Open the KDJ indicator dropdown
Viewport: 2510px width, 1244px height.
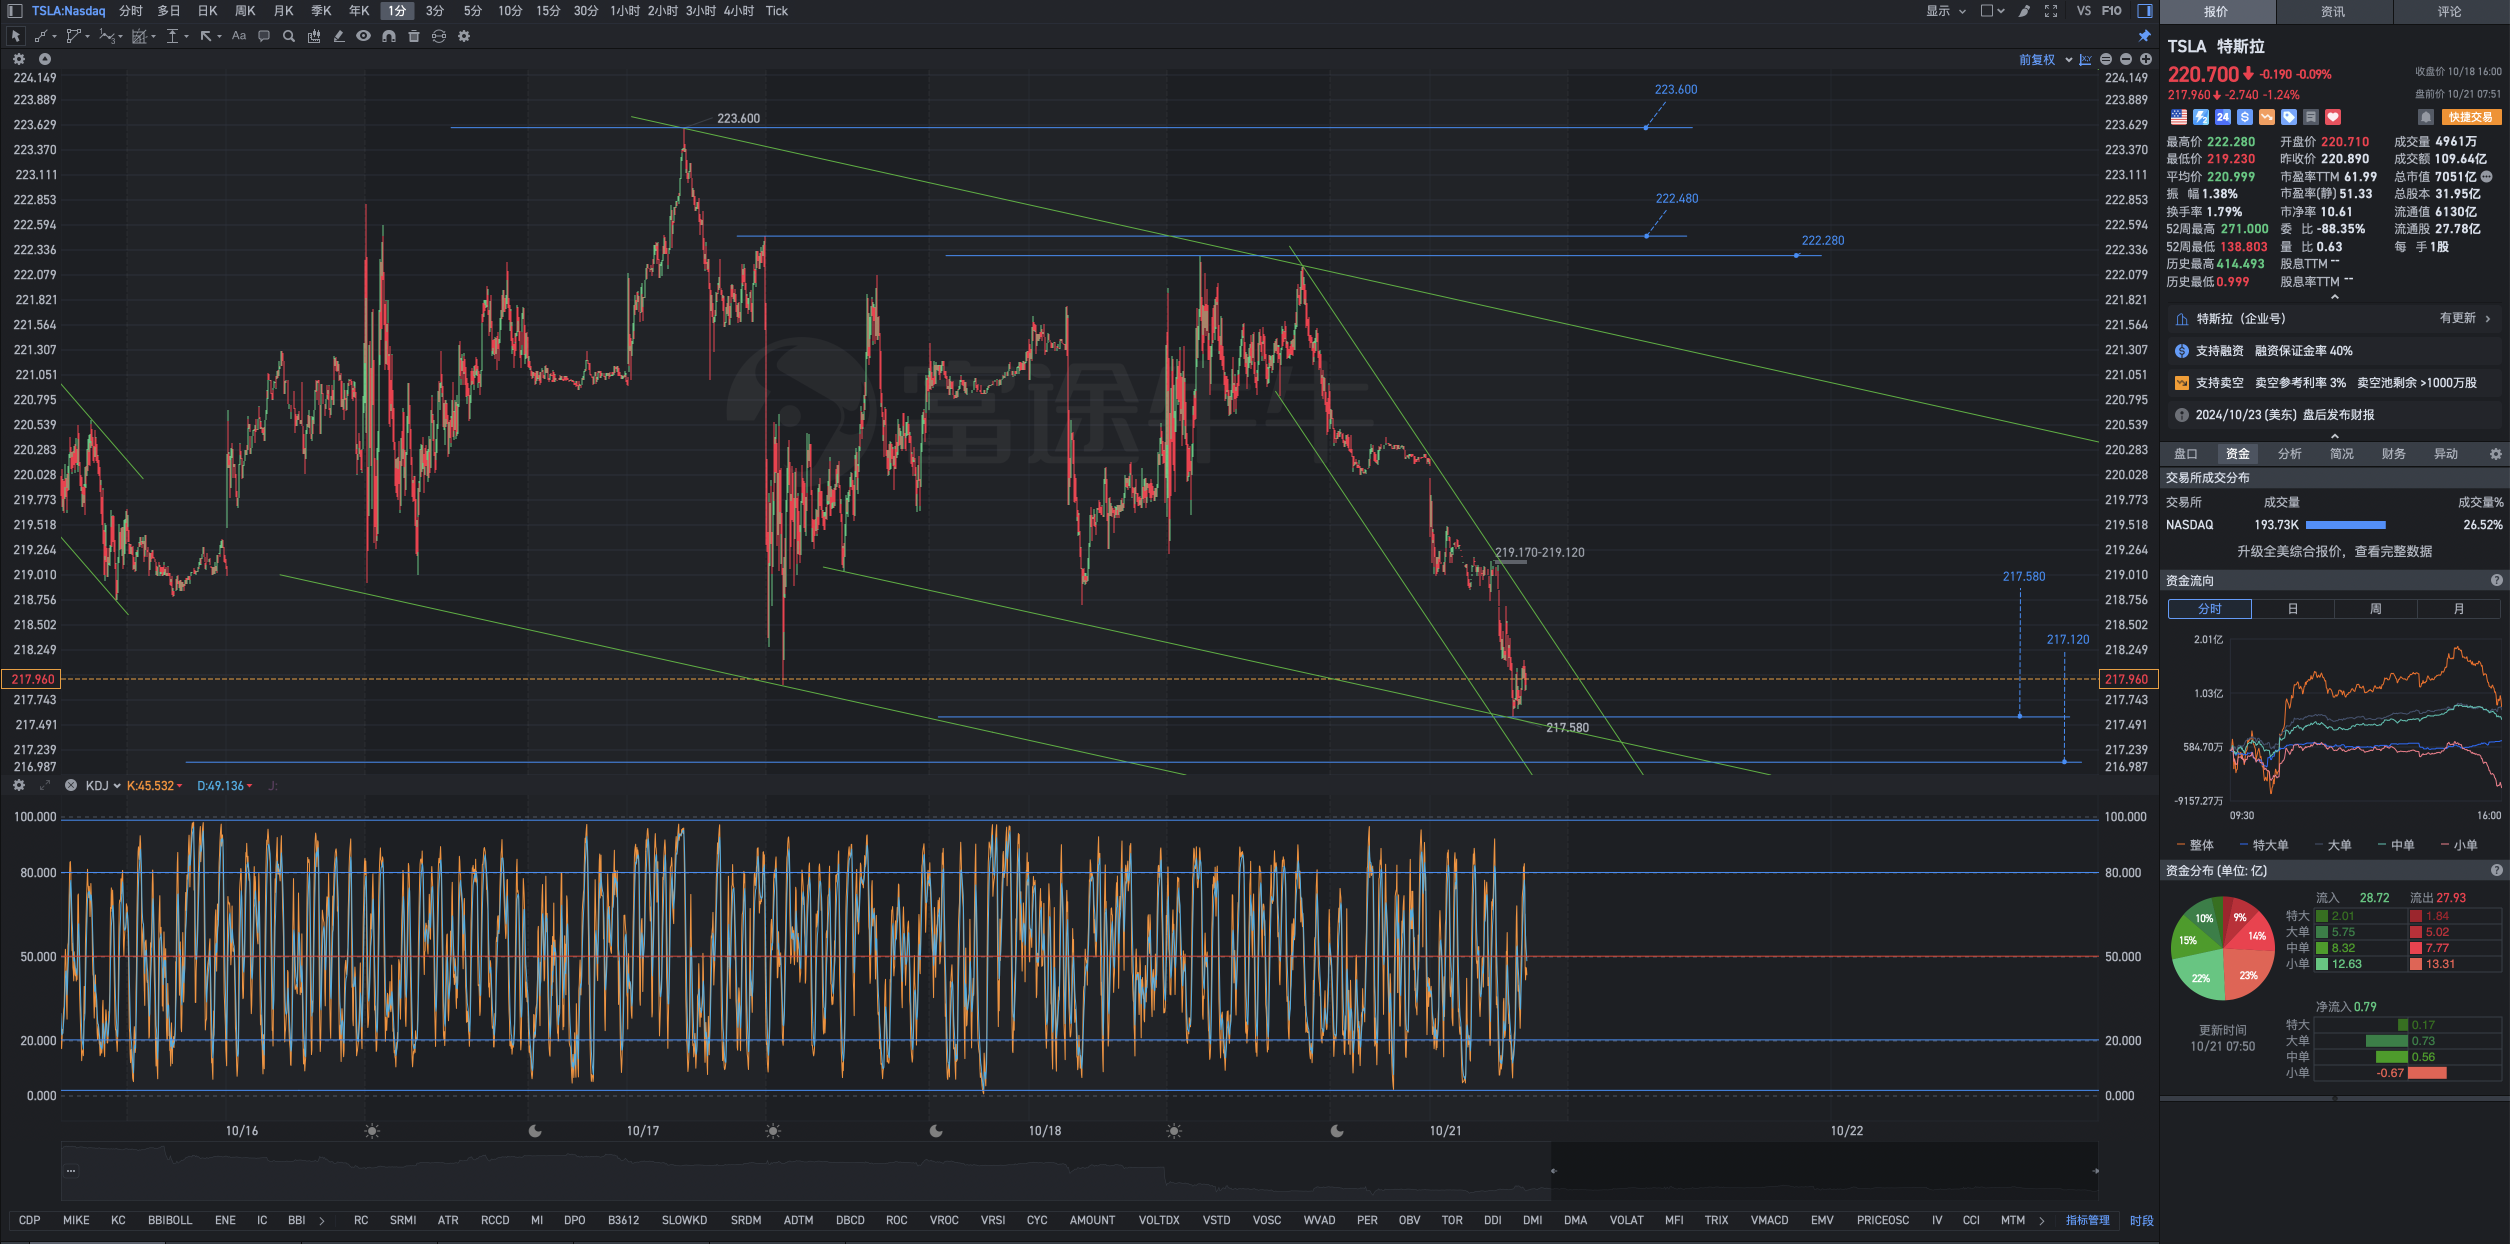103,786
